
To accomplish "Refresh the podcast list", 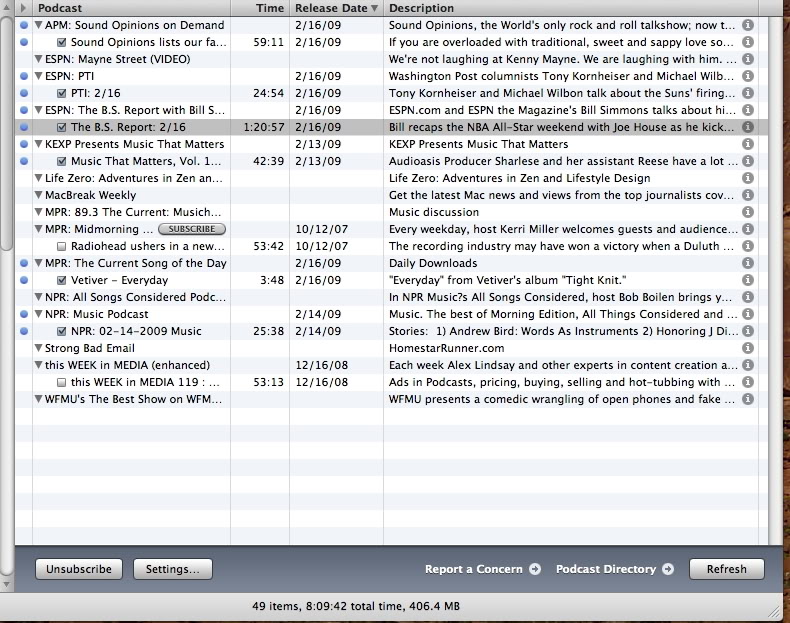I will click(727, 569).
